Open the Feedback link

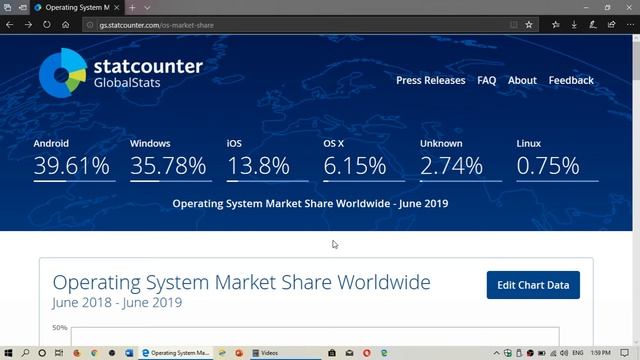[x=571, y=80]
